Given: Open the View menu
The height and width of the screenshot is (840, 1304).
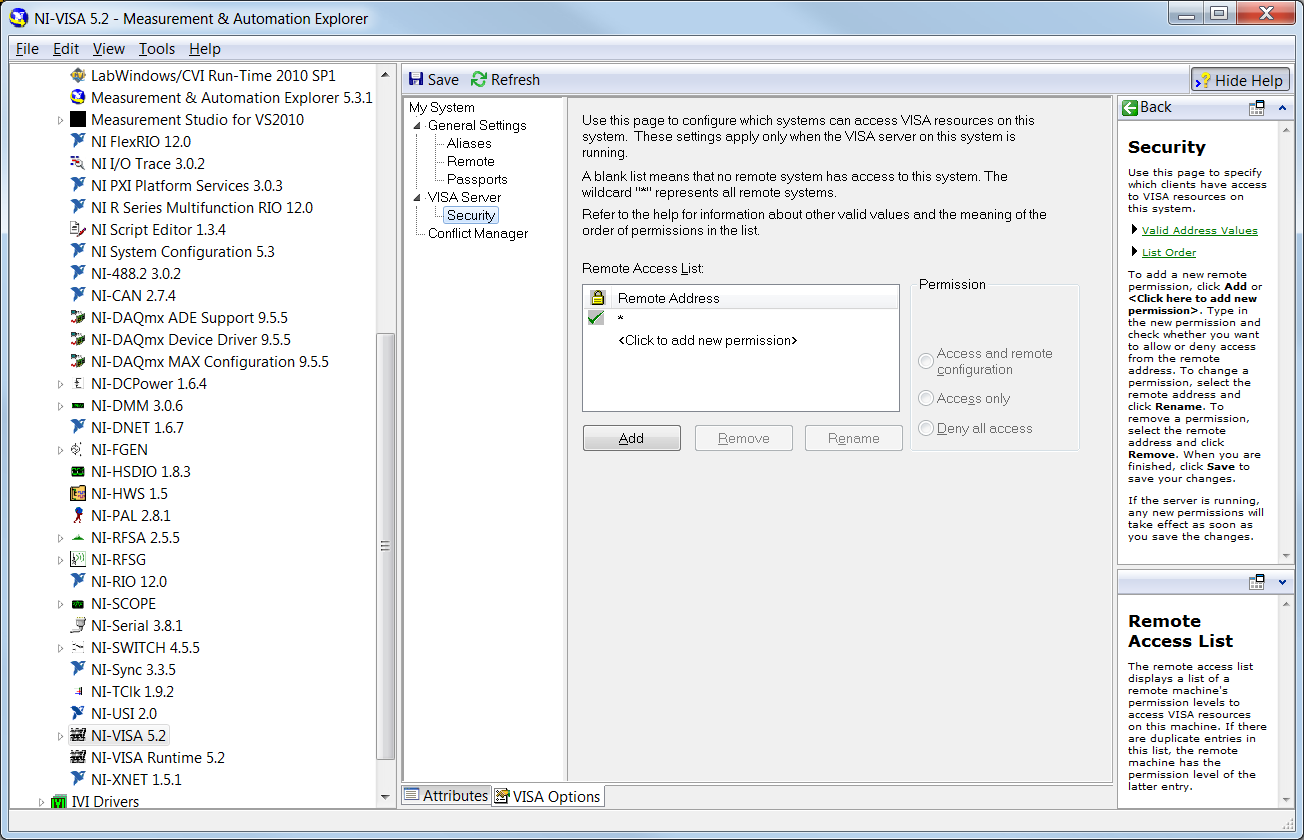Looking at the screenshot, I should (109, 48).
